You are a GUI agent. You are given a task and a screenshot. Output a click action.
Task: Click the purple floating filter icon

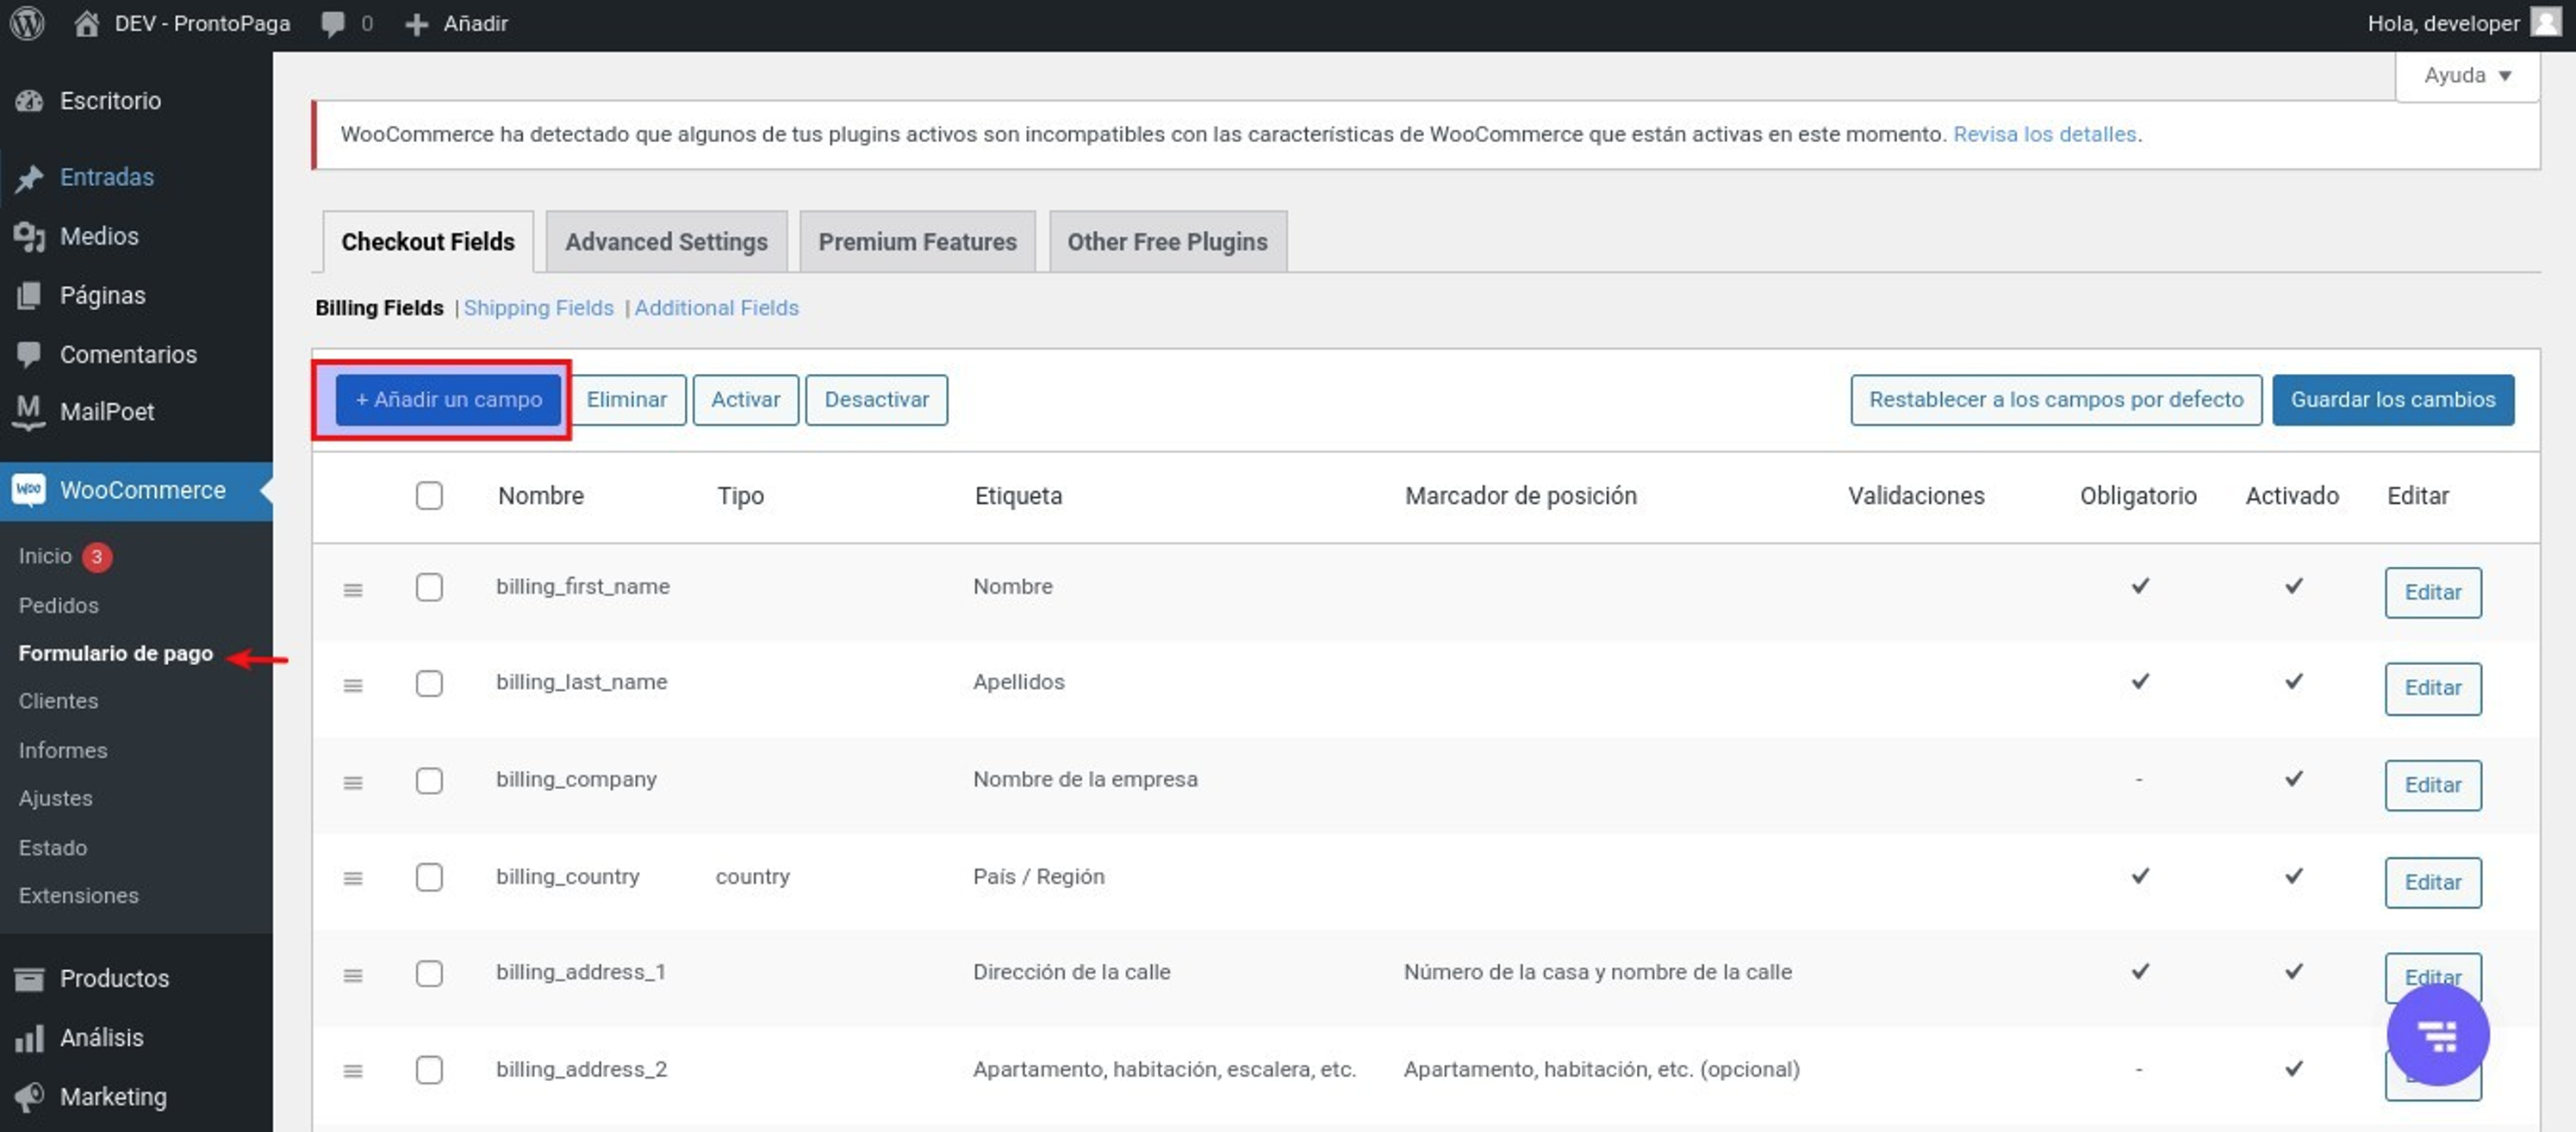click(x=2437, y=1035)
